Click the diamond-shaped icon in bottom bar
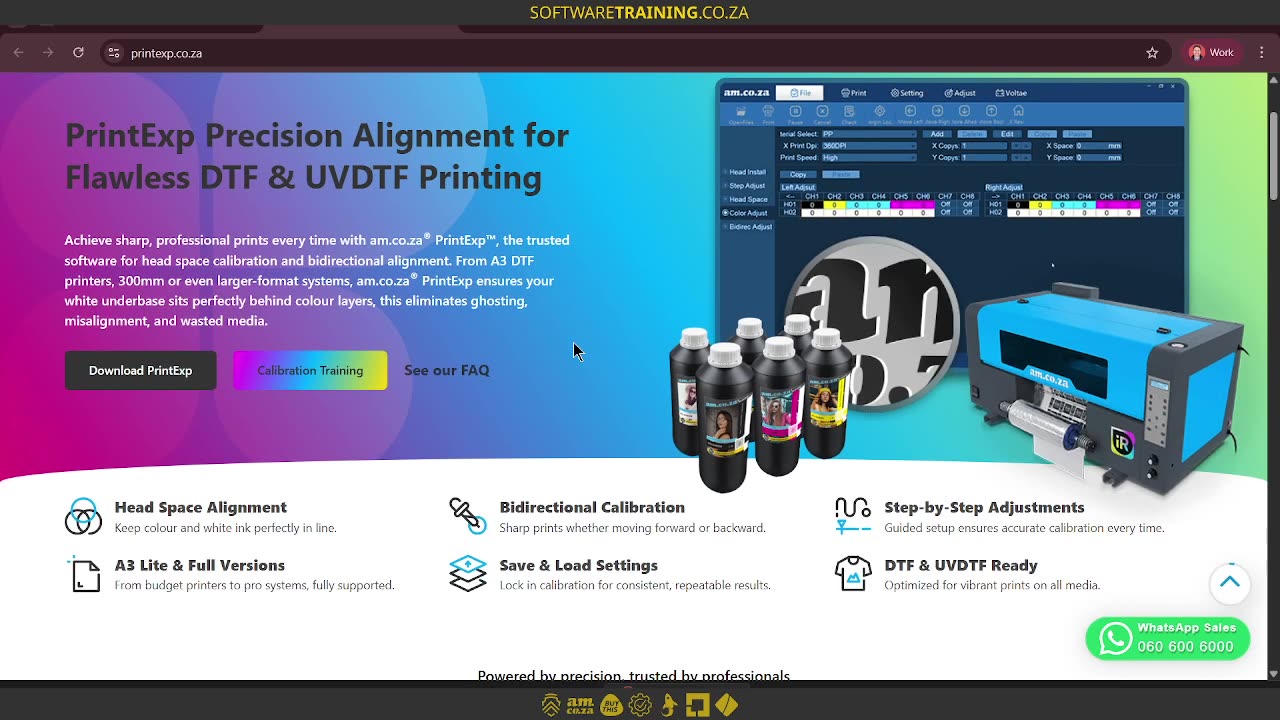This screenshot has height=720, width=1280. (x=727, y=705)
